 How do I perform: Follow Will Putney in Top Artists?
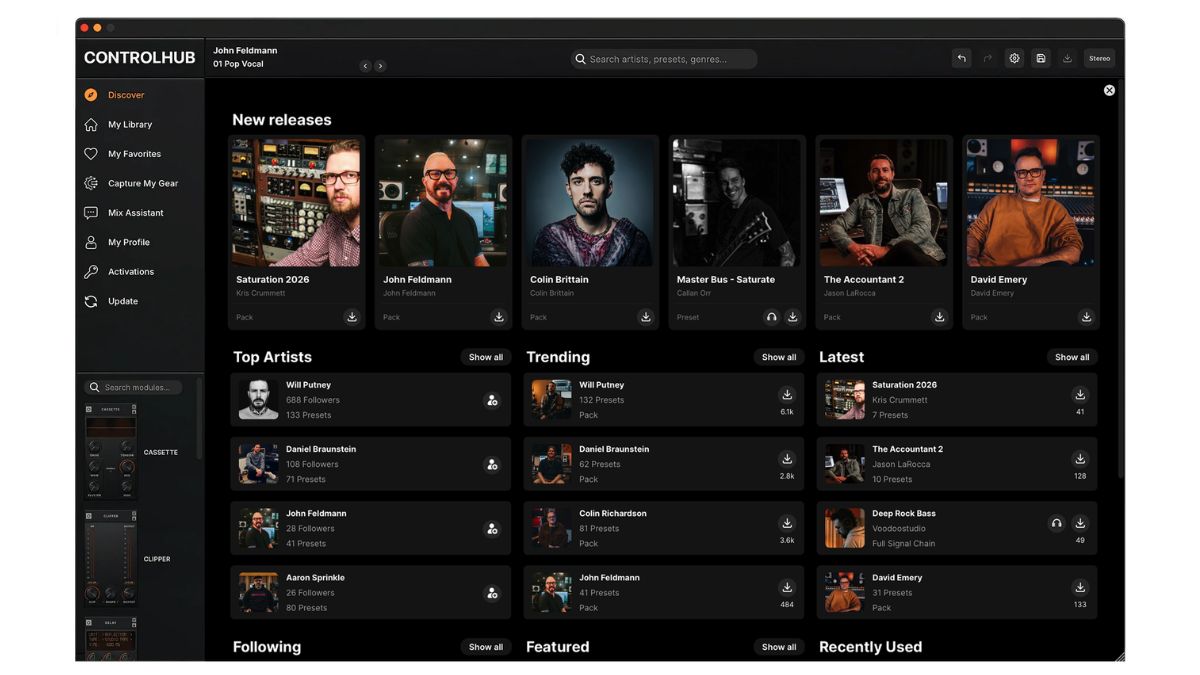coord(492,400)
